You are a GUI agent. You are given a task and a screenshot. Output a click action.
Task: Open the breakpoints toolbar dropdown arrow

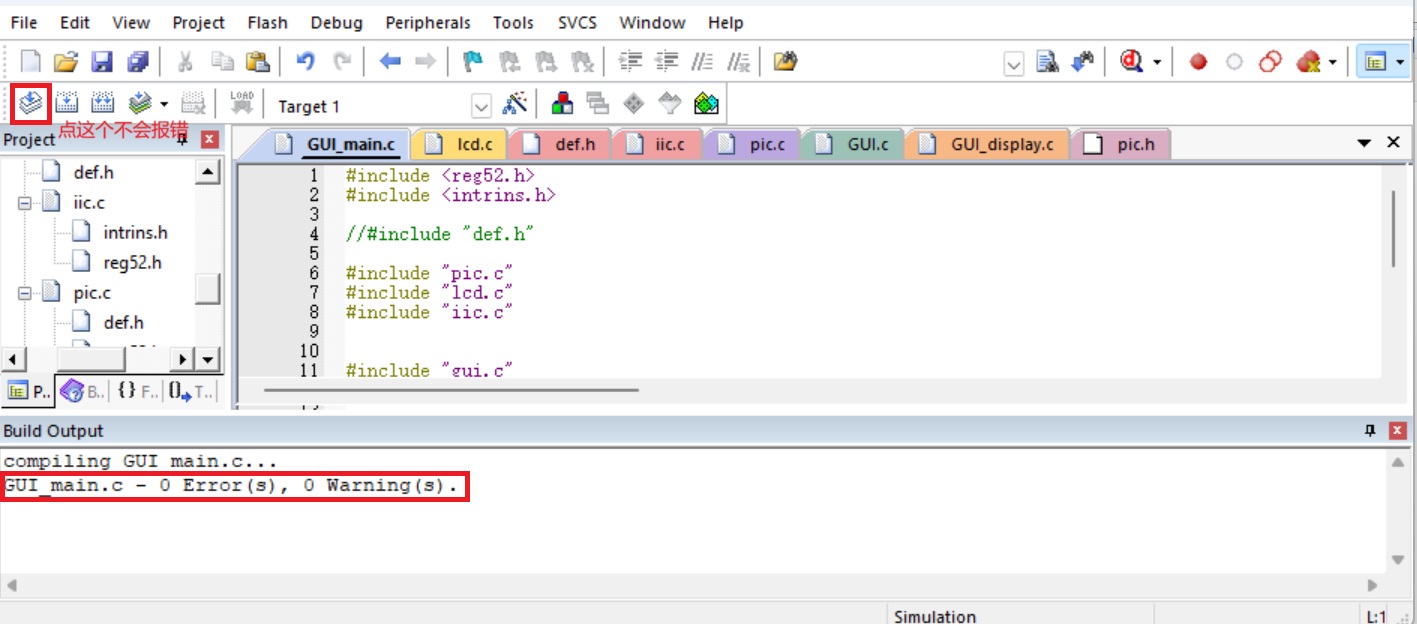point(1333,62)
